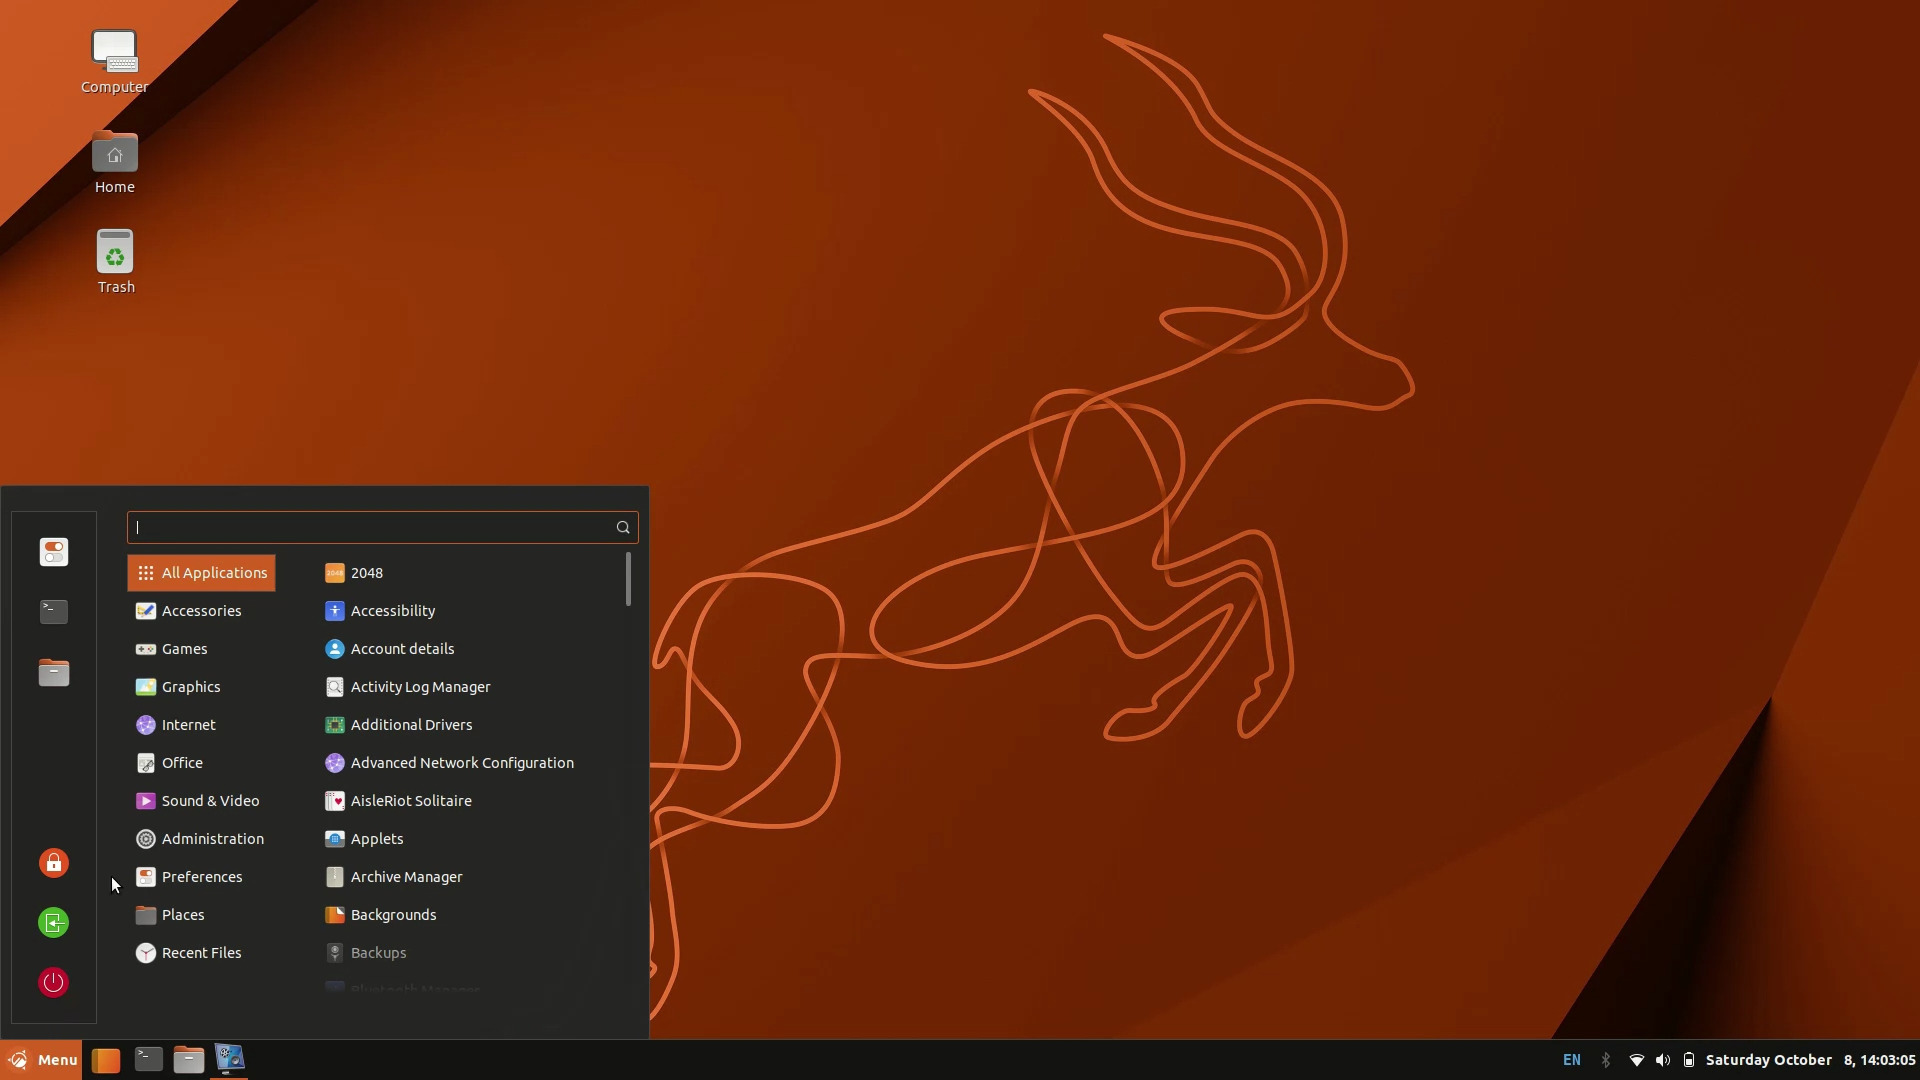The height and width of the screenshot is (1080, 1920).
Task: Click the All Applications category icon
Action: coord(144,572)
